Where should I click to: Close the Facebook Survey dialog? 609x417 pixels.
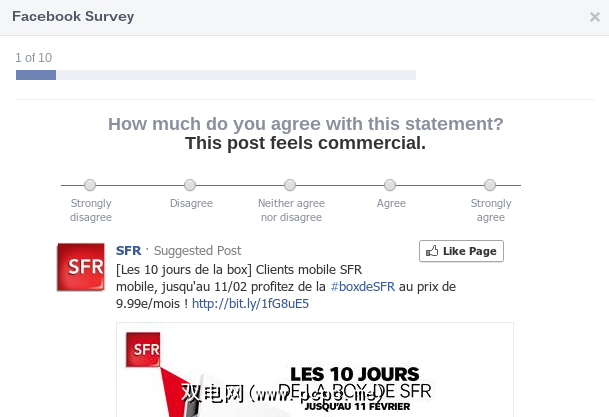(x=595, y=17)
